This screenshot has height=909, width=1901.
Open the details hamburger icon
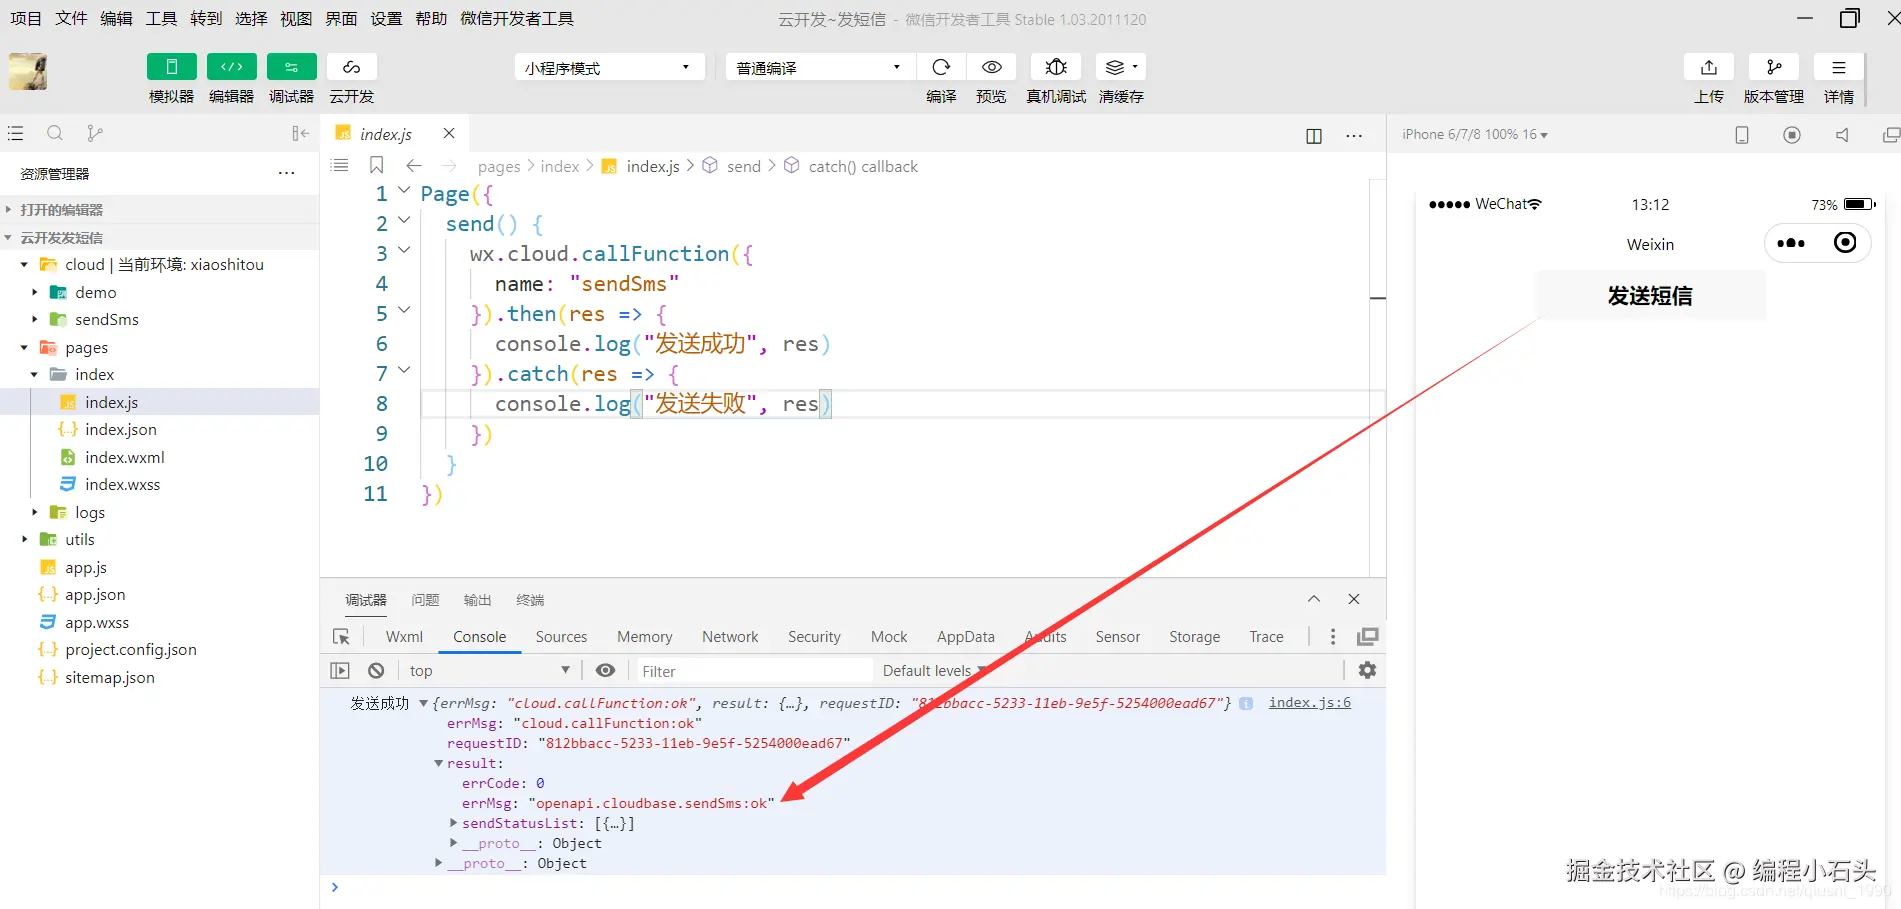(x=1839, y=67)
